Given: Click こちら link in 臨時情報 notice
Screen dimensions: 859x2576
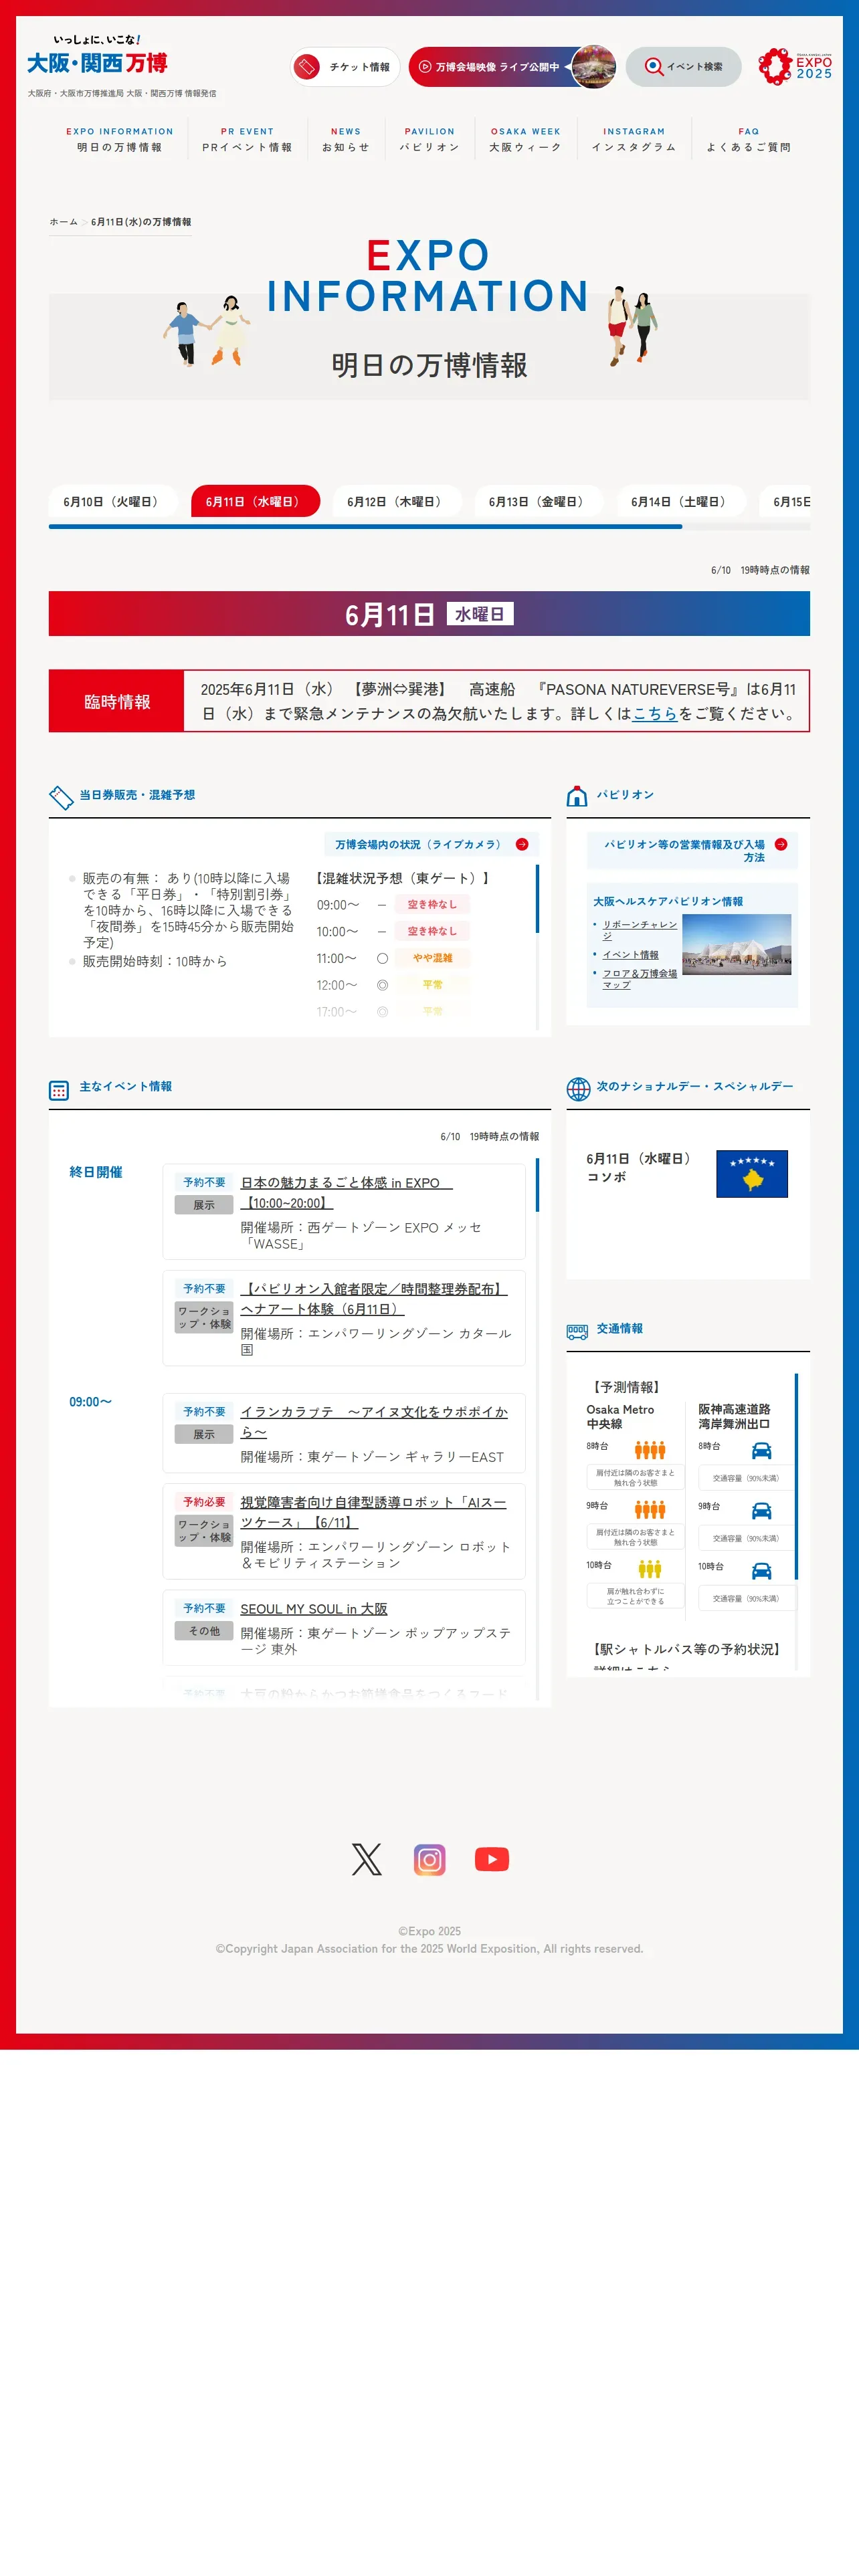Looking at the screenshot, I should pyautogui.click(x=655, y=714).
